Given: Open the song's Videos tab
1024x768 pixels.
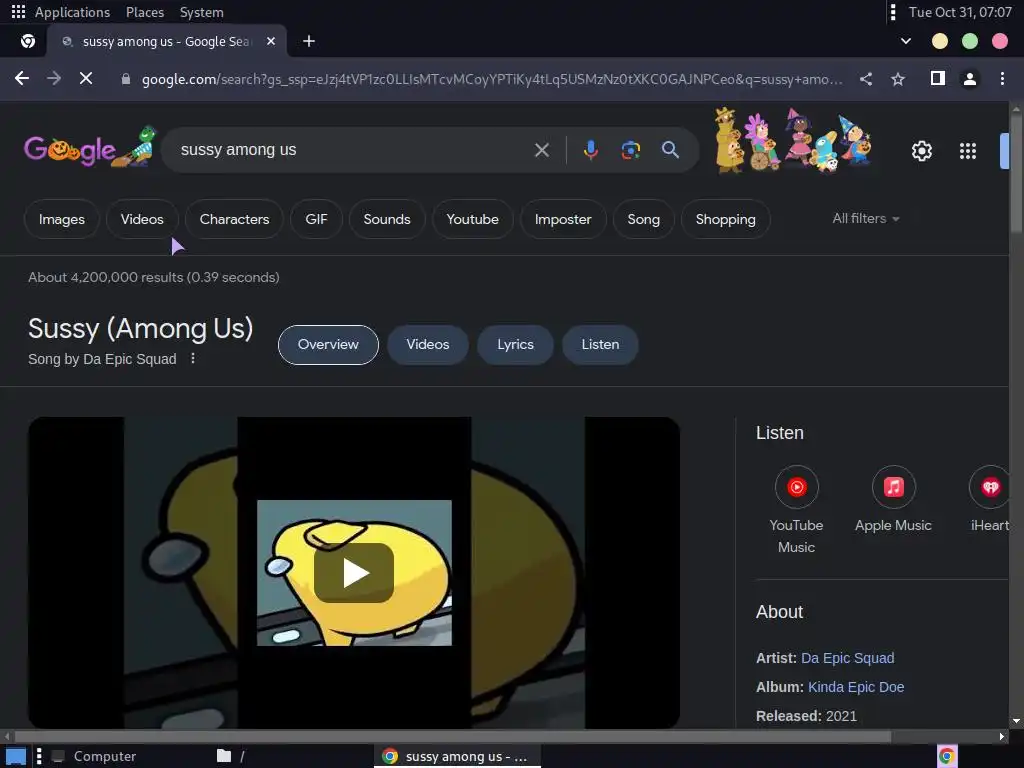Looking at the screenshot, I should pyautogui.click(x=428, y=344).
